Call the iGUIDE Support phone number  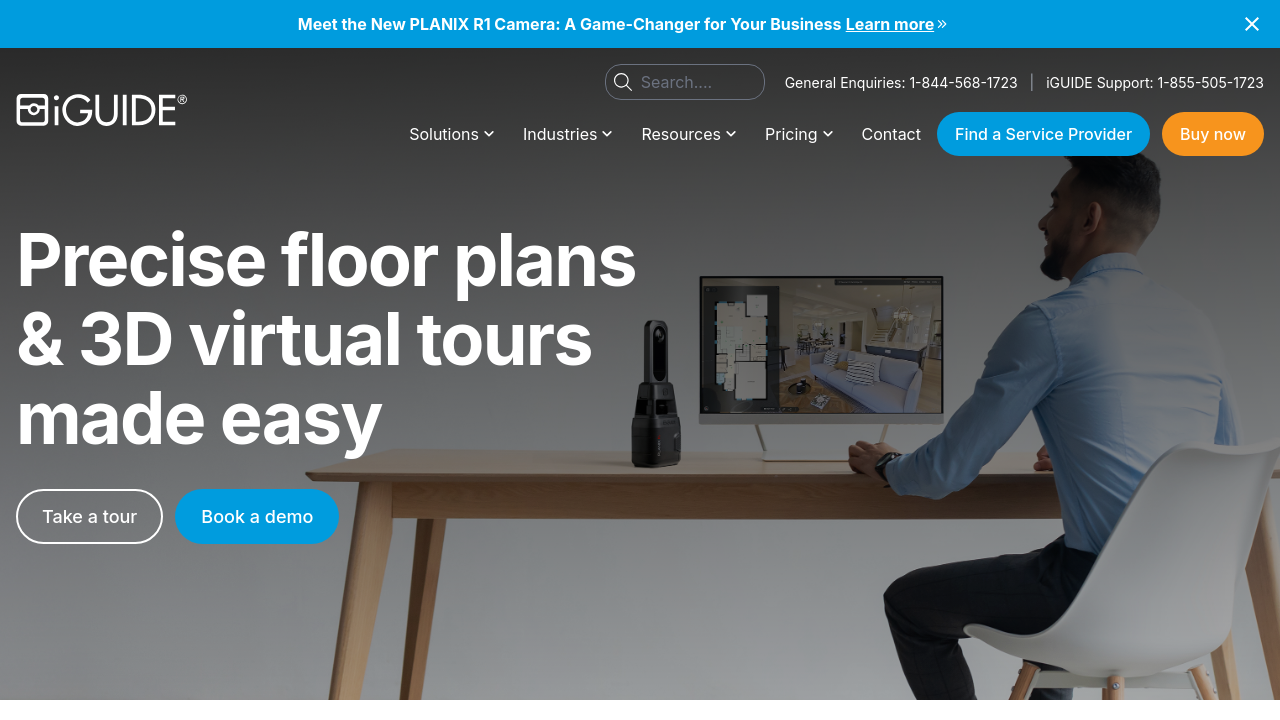[x=1210, y=83]
